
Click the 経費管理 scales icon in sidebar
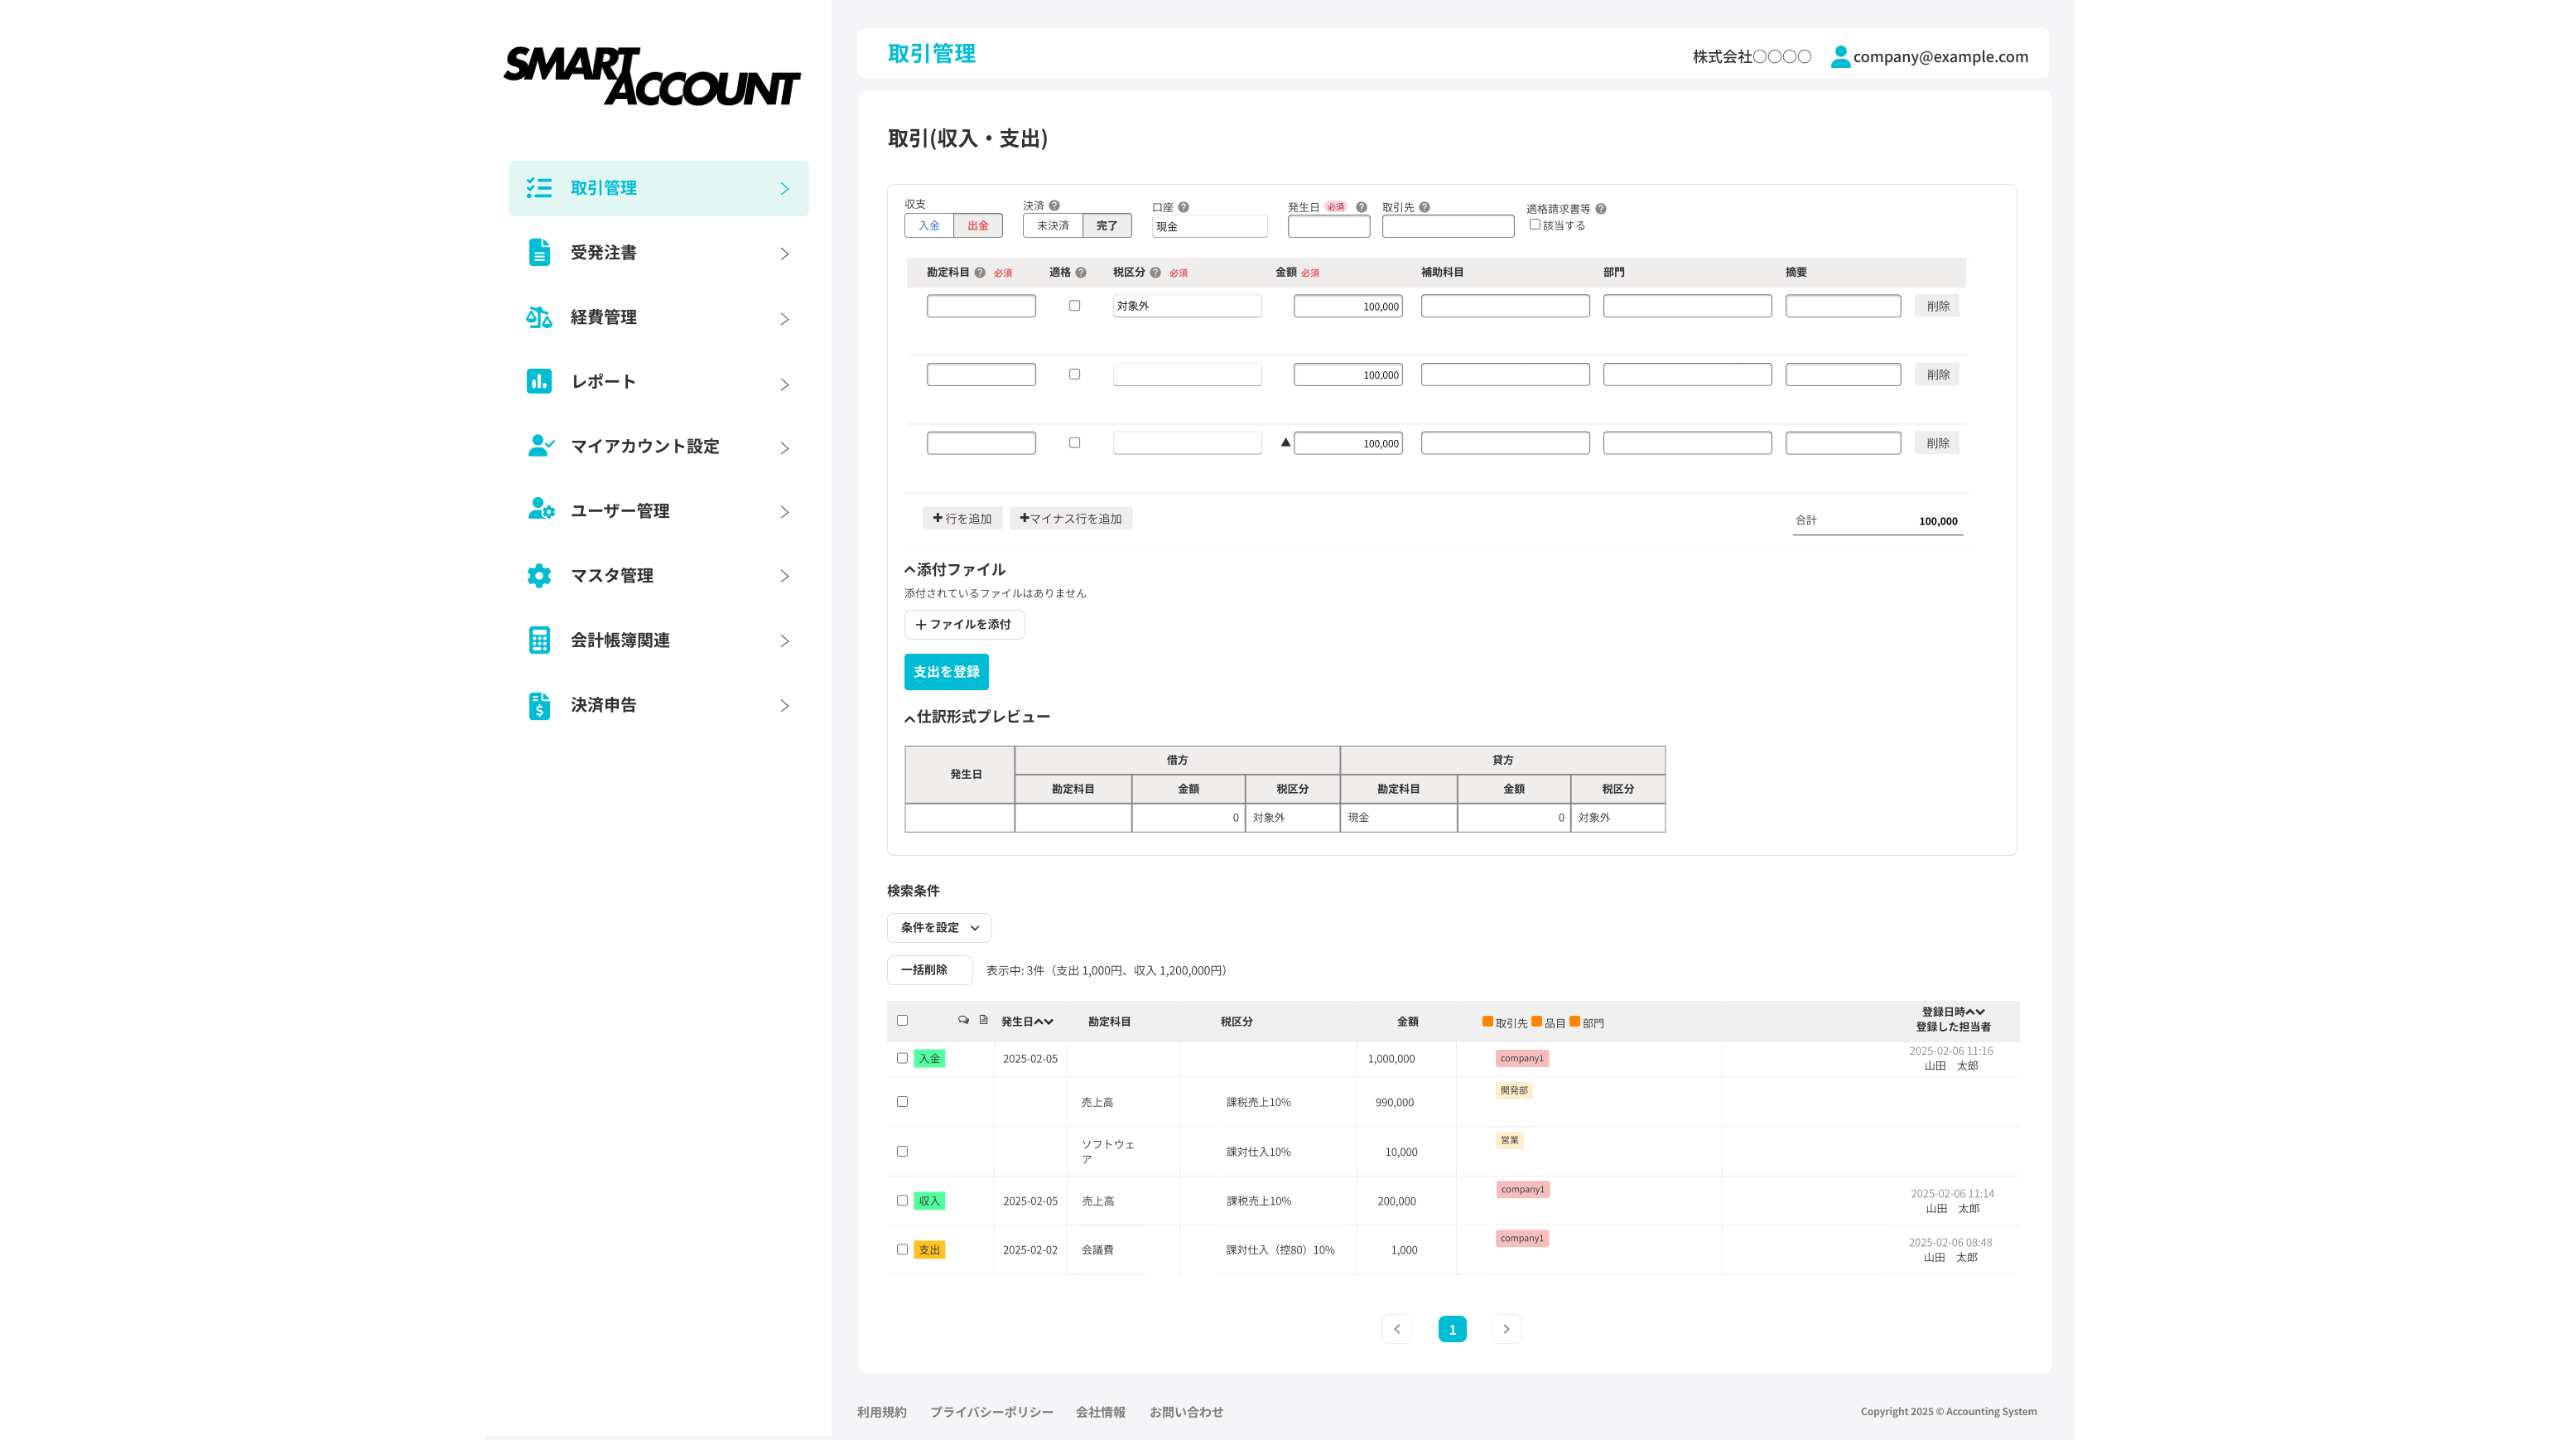(x=539, y=317)
